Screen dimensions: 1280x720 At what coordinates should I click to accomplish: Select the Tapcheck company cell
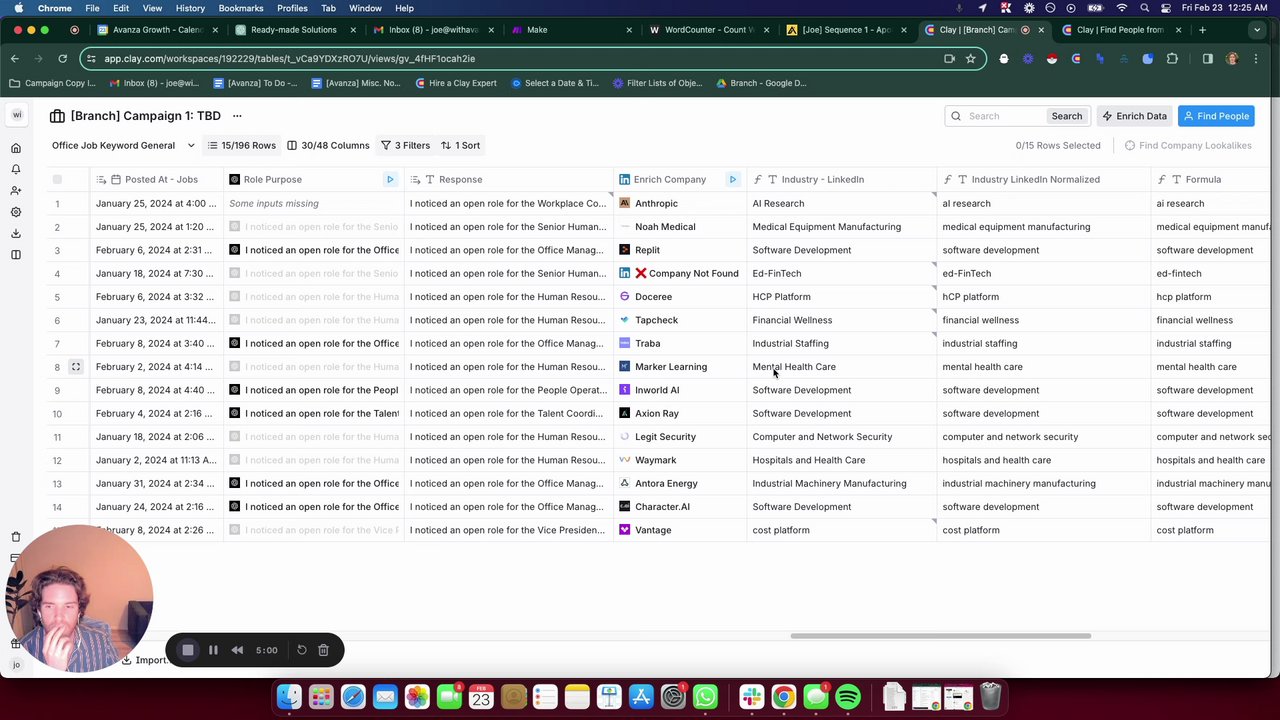click(x=680, y=320)
